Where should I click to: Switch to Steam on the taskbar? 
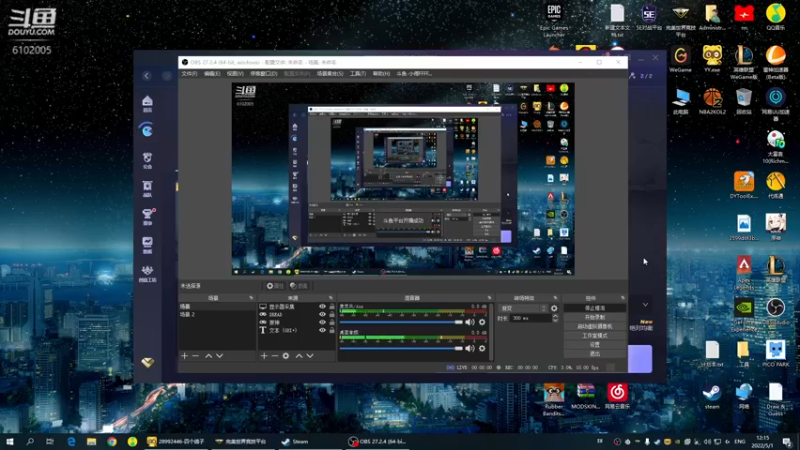coord(295,441)
